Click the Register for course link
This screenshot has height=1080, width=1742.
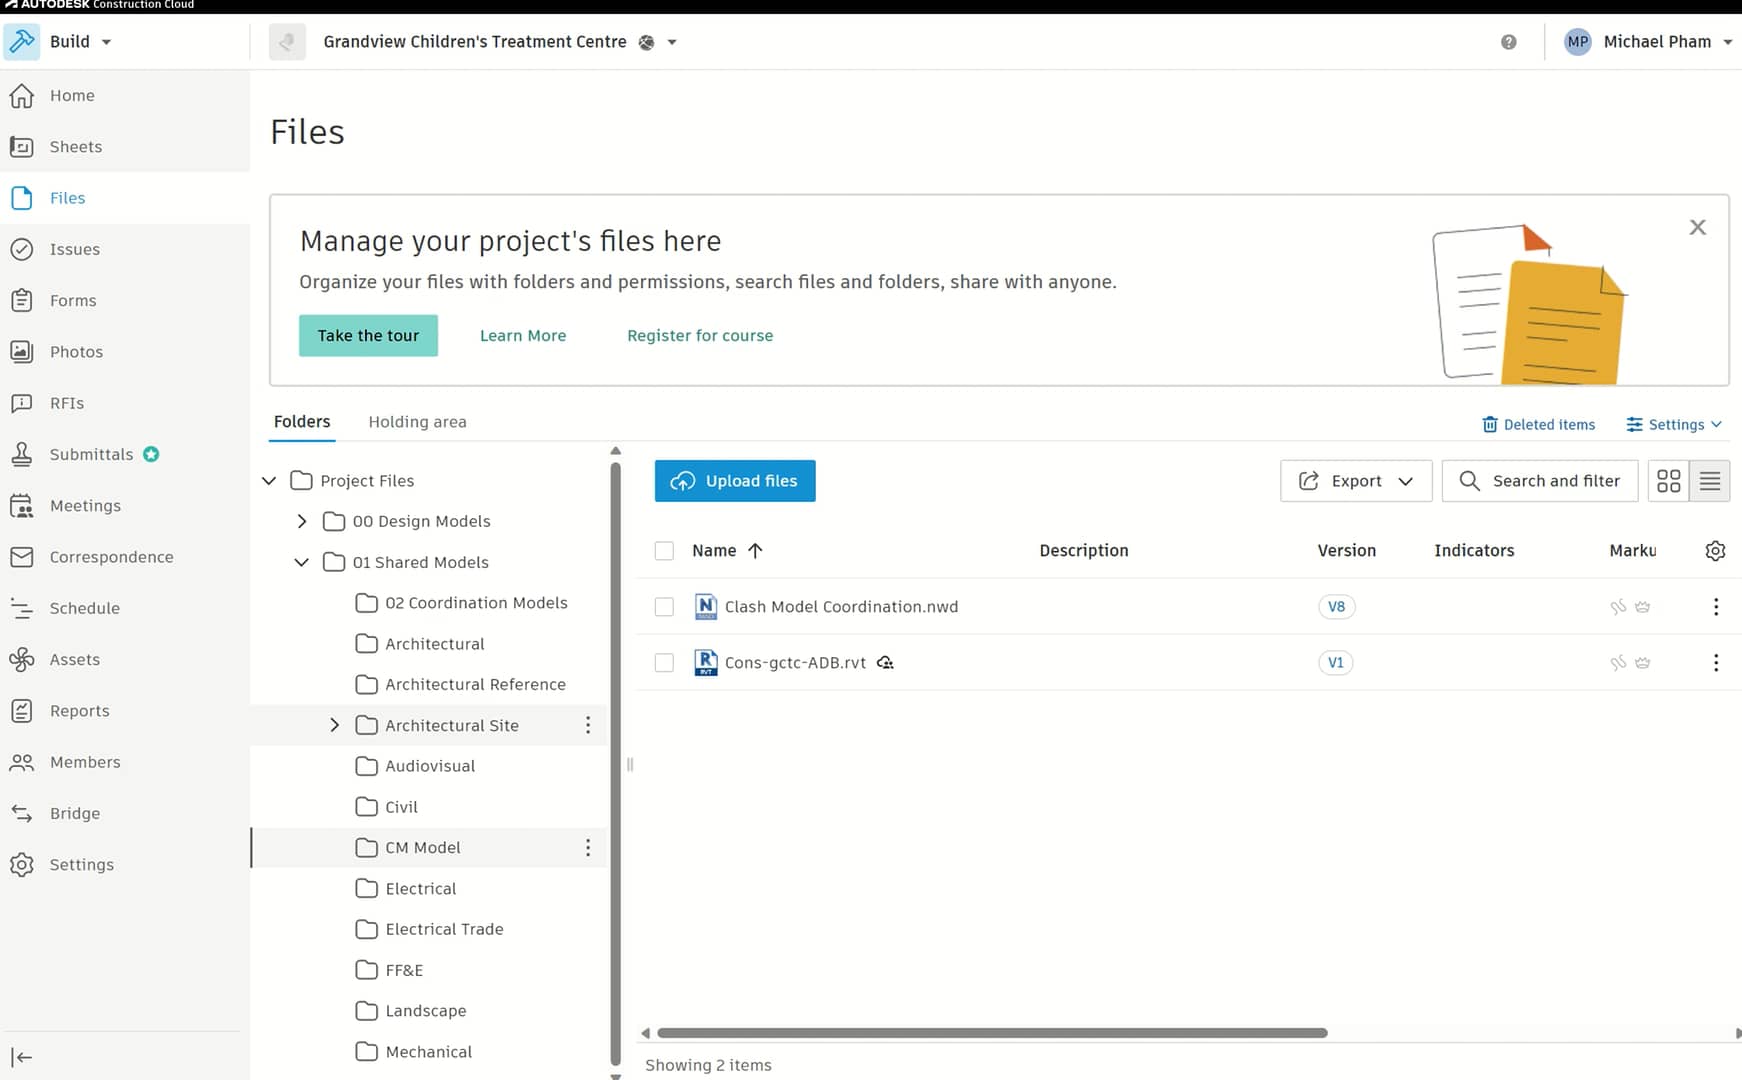click(699, 335)
